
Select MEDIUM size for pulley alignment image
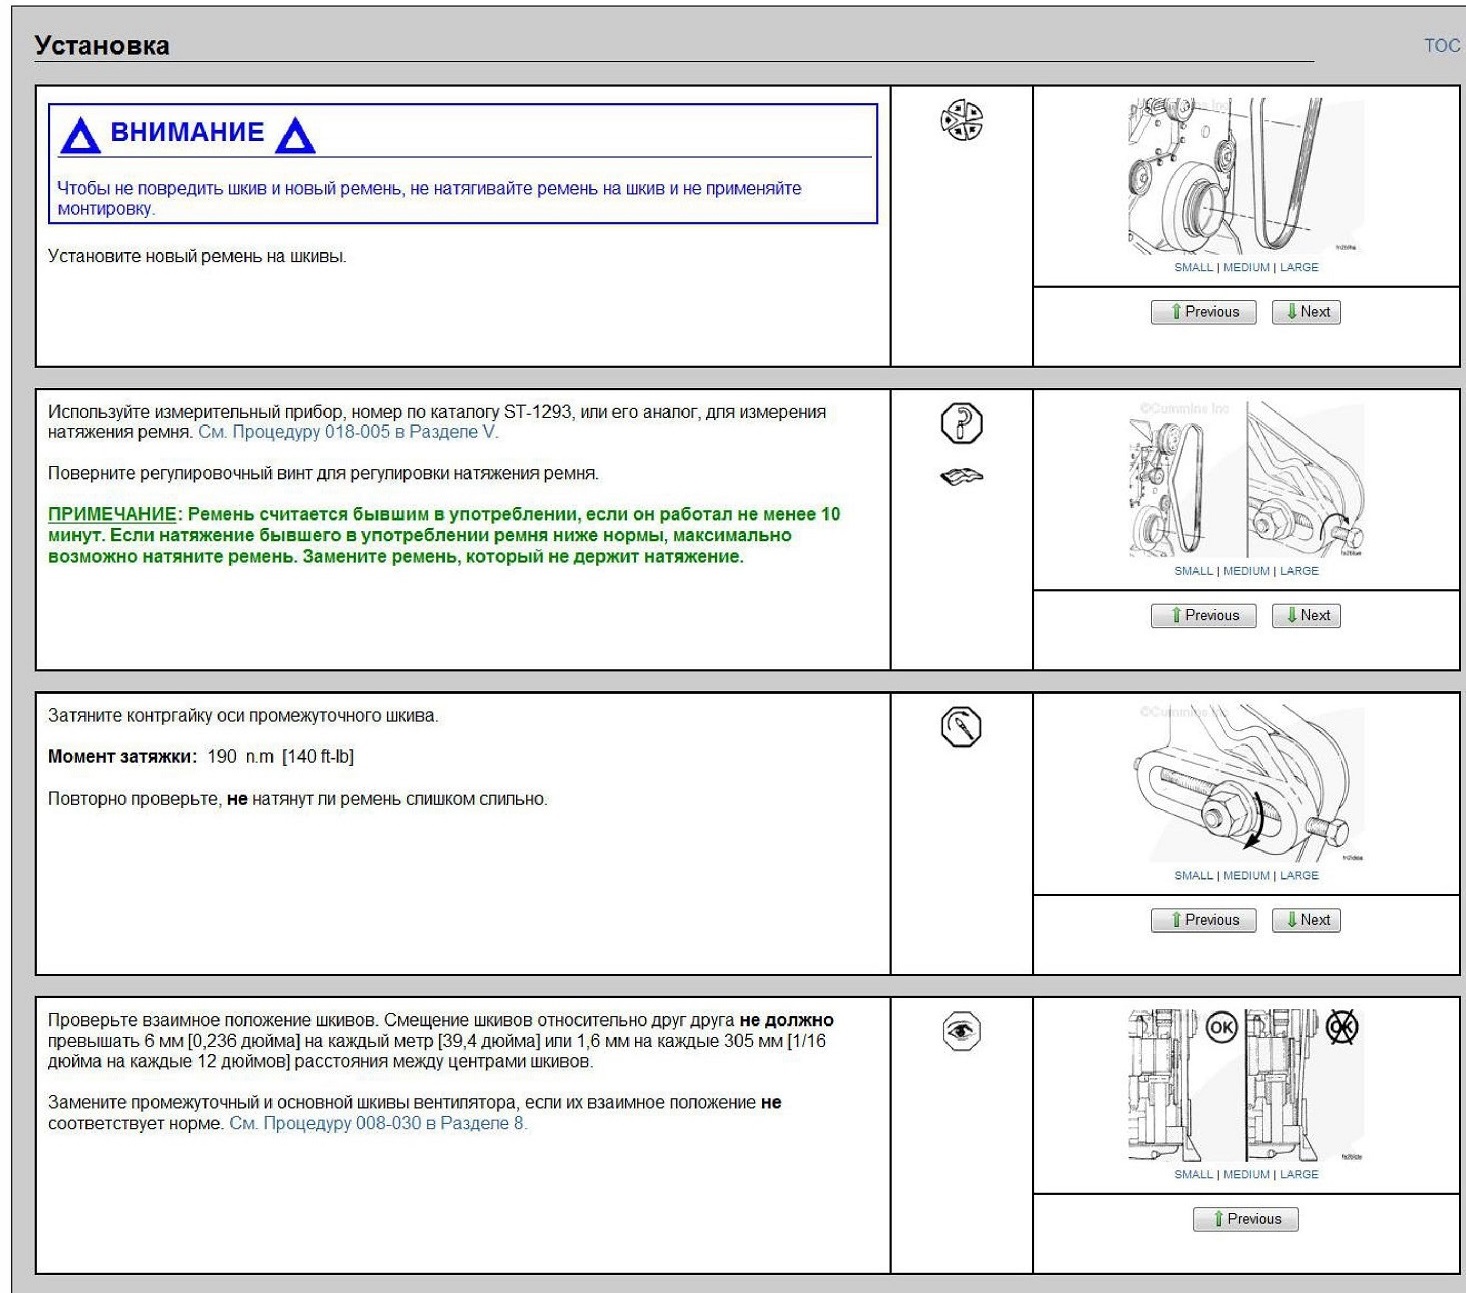[x=1246, y=1174]
